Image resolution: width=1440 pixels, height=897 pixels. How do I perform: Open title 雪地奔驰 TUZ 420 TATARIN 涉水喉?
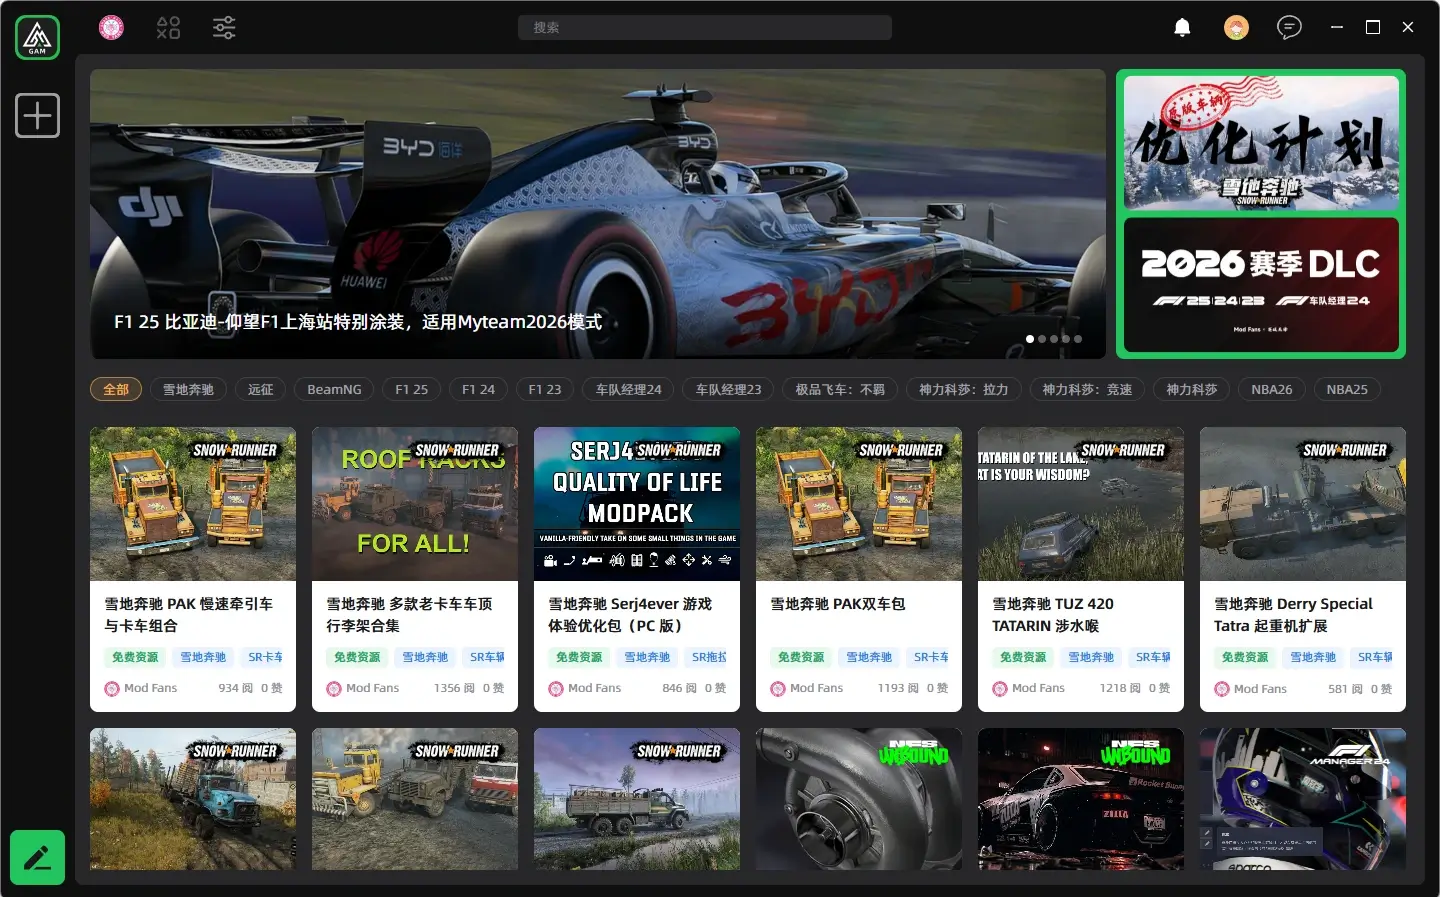[x=1053, y=615]
